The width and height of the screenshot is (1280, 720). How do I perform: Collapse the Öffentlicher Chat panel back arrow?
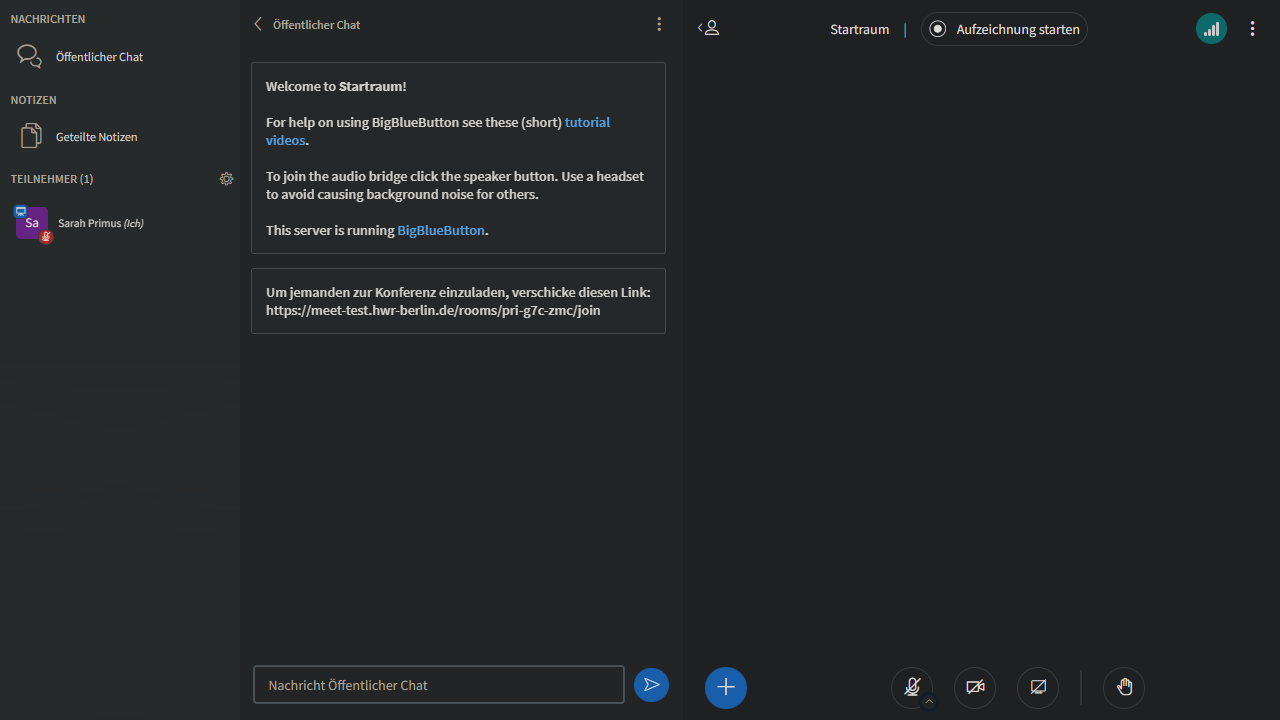coord(259,25)
